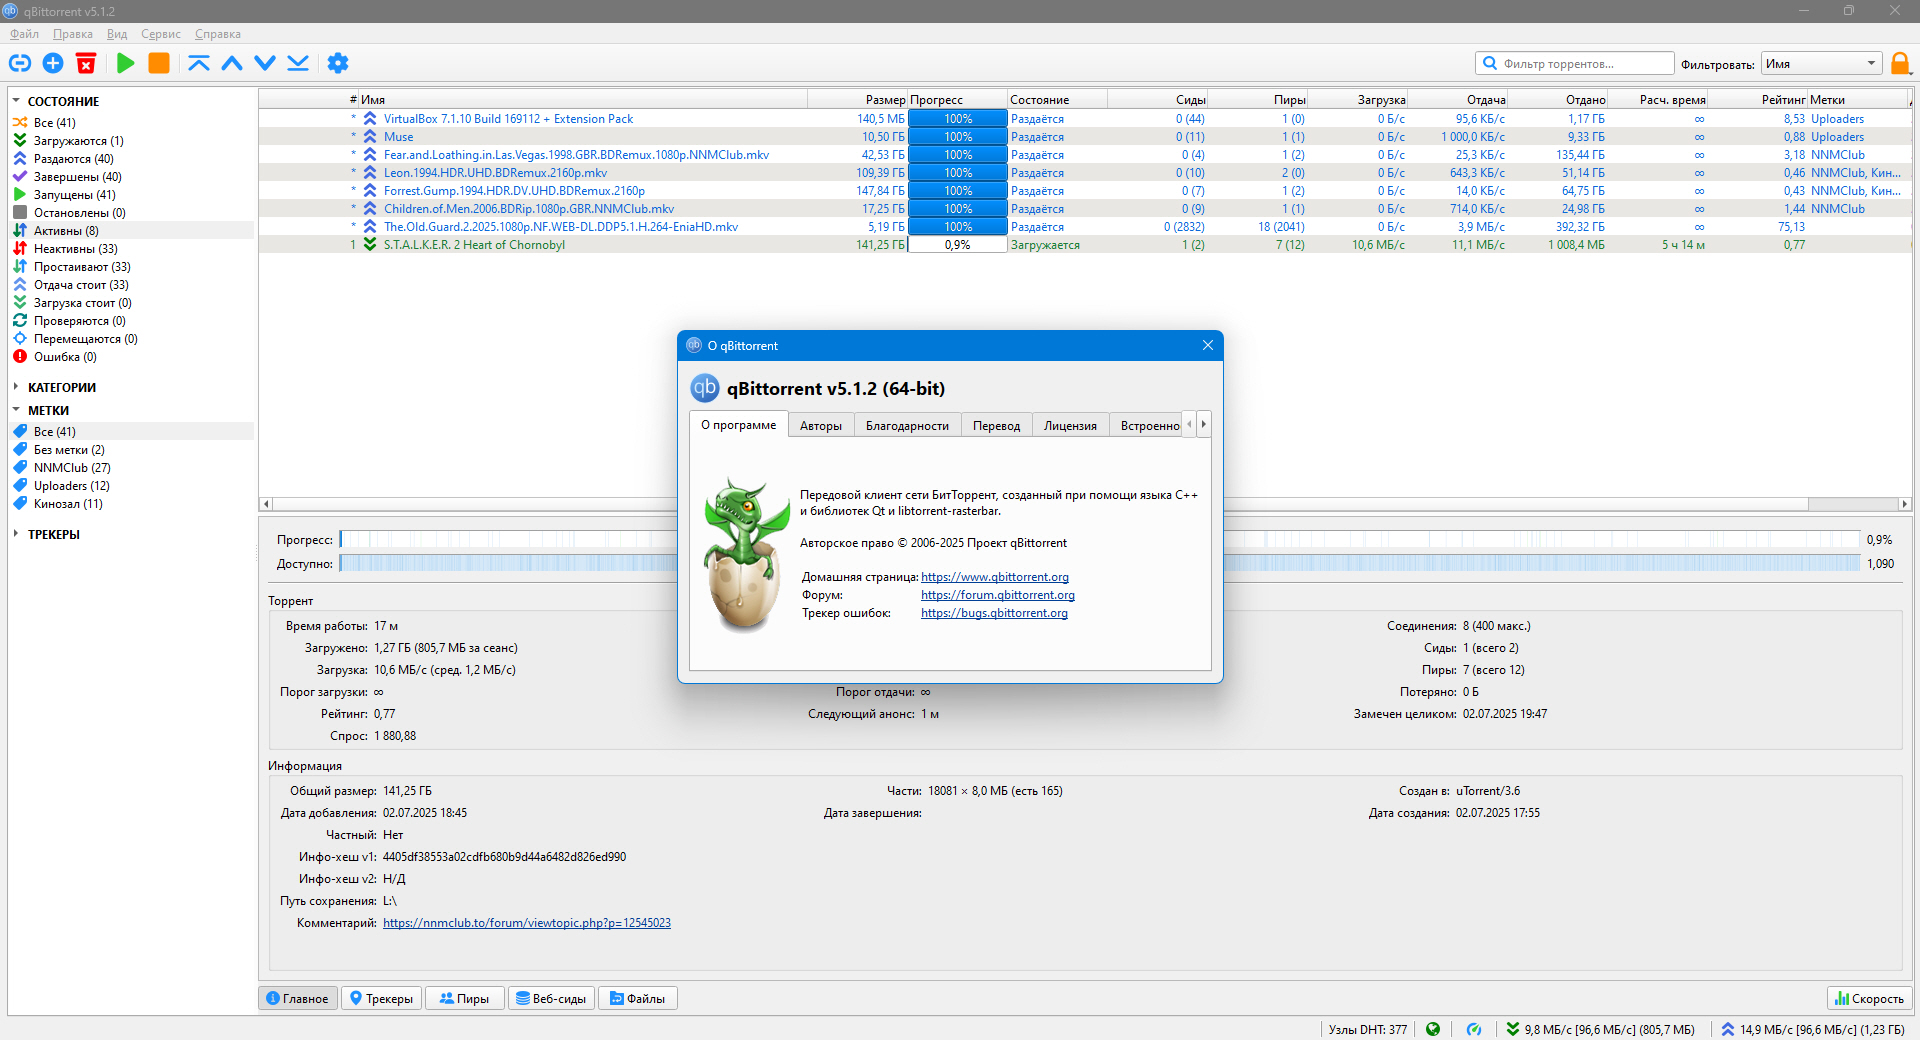Select the Завершены (40) status filter
The height and width of the screenshot is (1040, 1920).
click(x=77, y=177)
